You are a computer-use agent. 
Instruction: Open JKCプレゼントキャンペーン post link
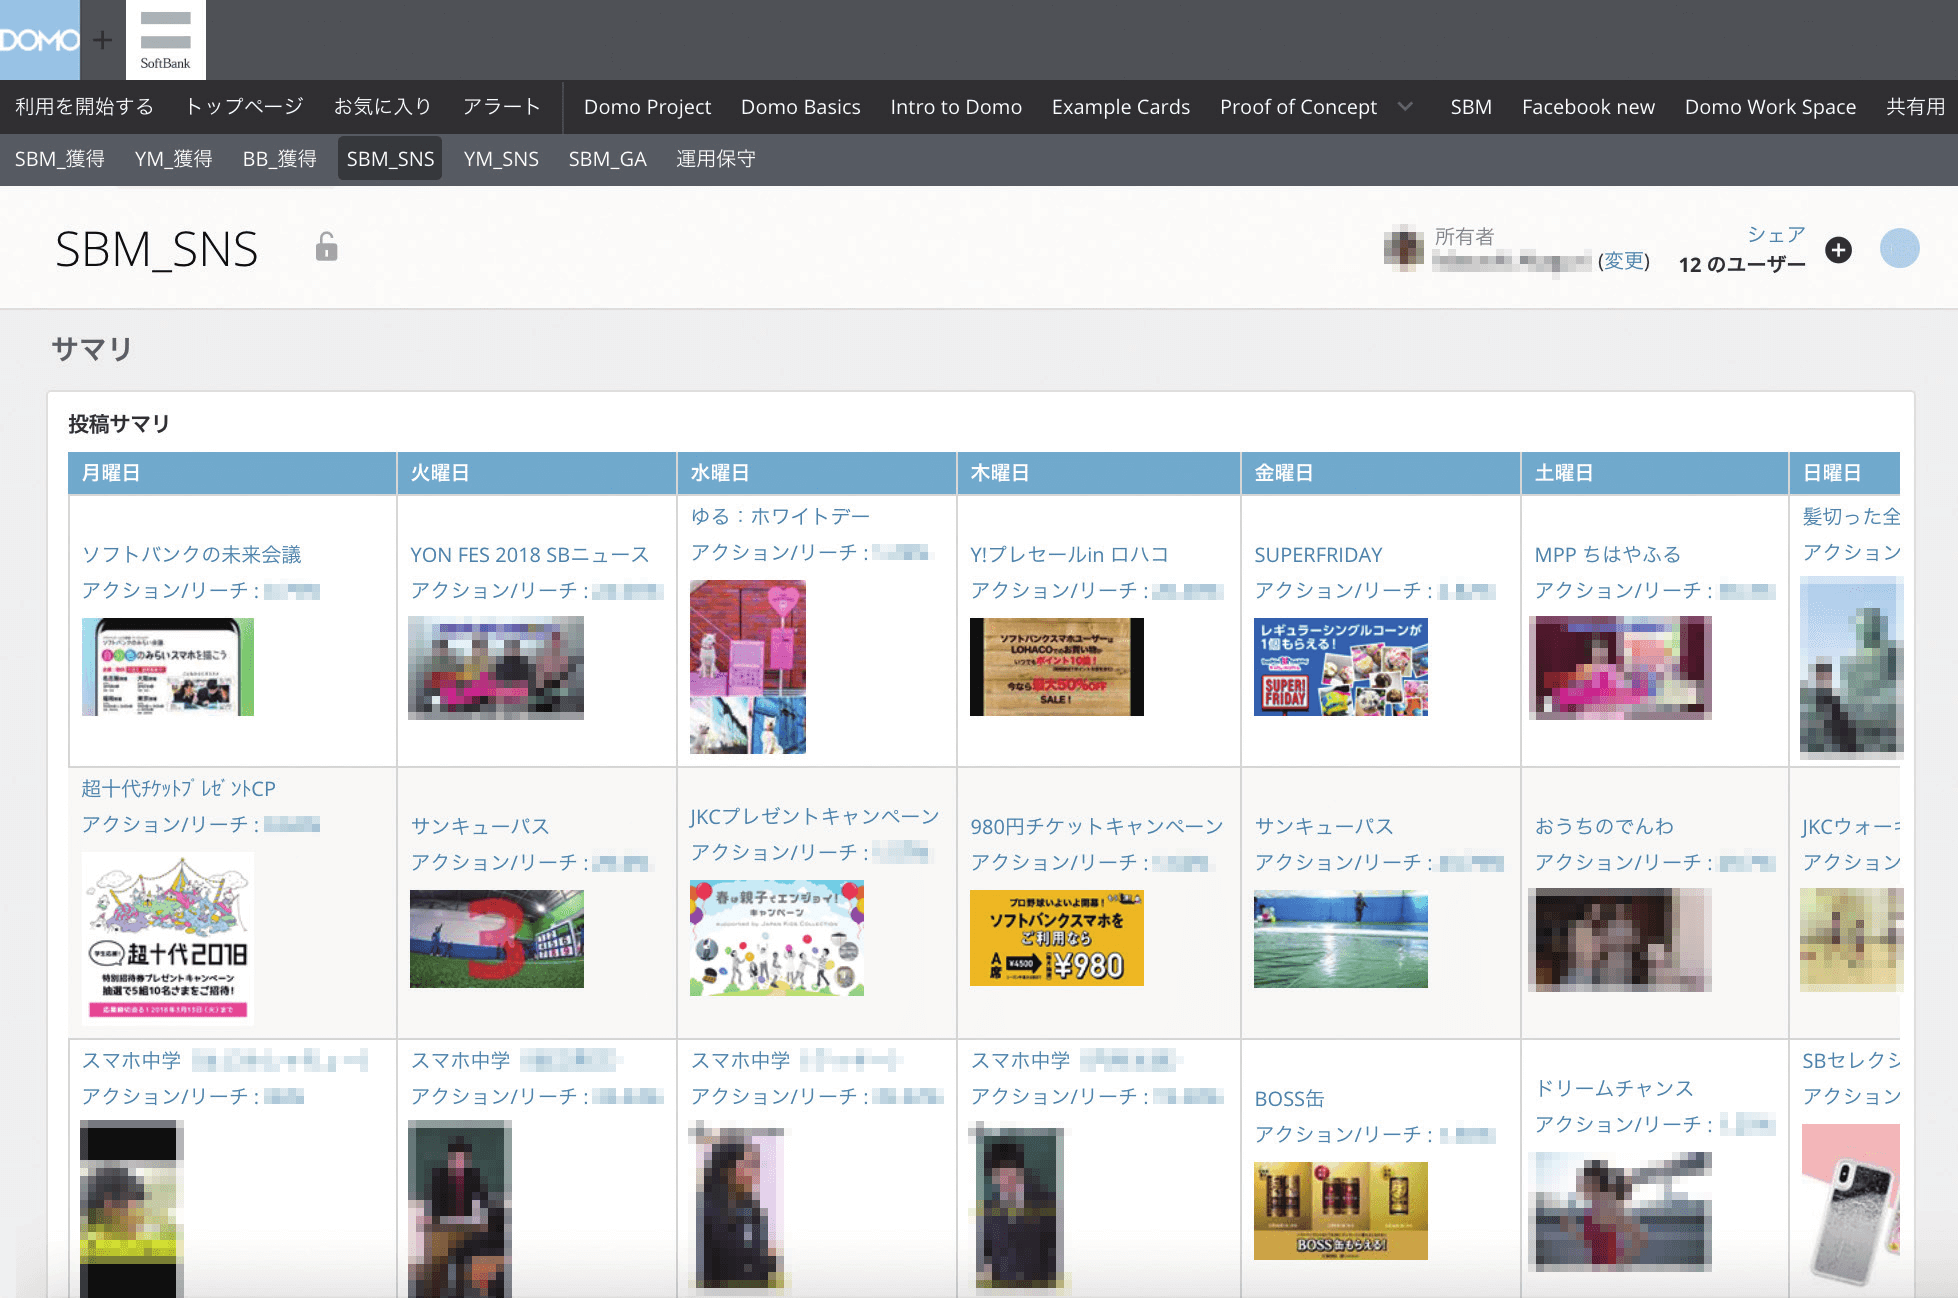click(x=814, y=816)
